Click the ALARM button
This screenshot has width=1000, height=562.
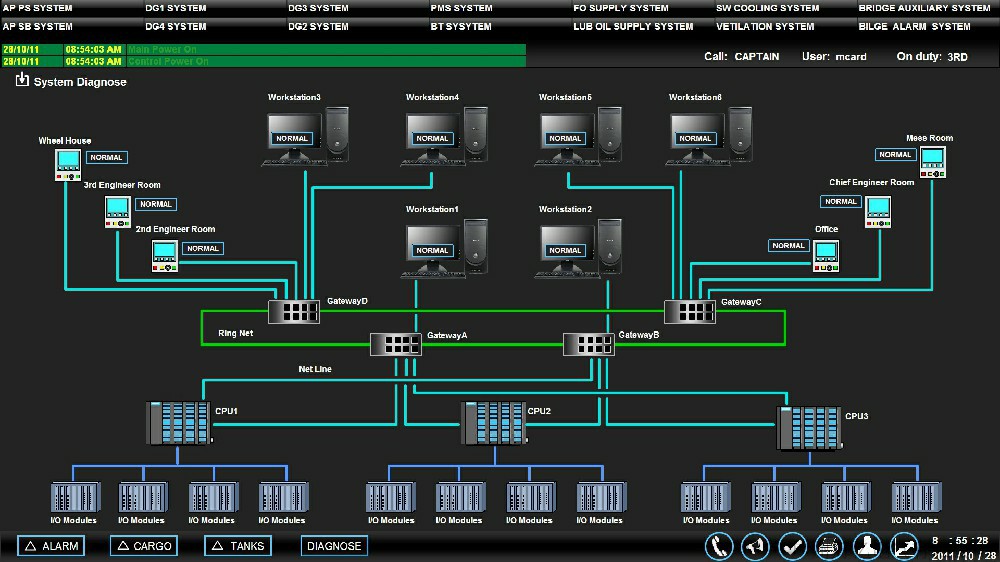(50, 546)
